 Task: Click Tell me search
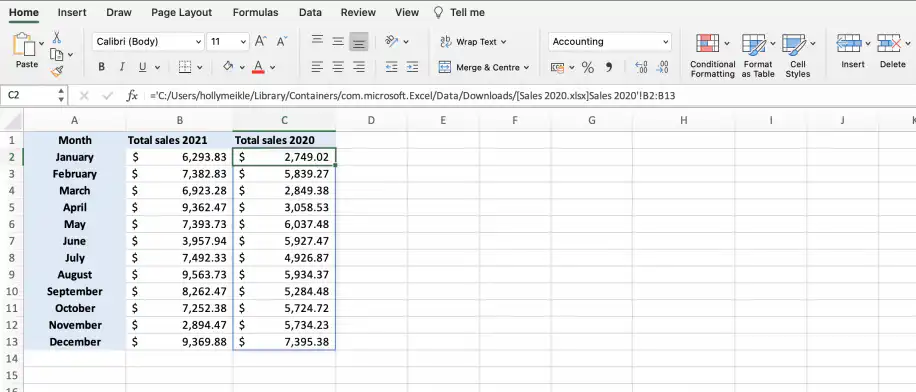(x=459, y=12)
